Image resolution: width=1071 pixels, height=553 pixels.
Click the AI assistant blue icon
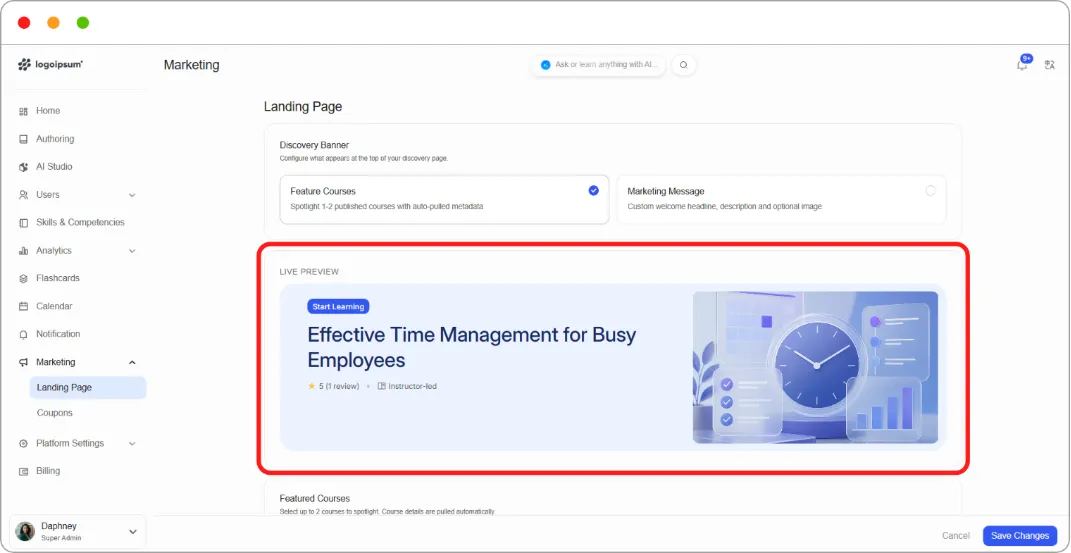coord(545,65)
